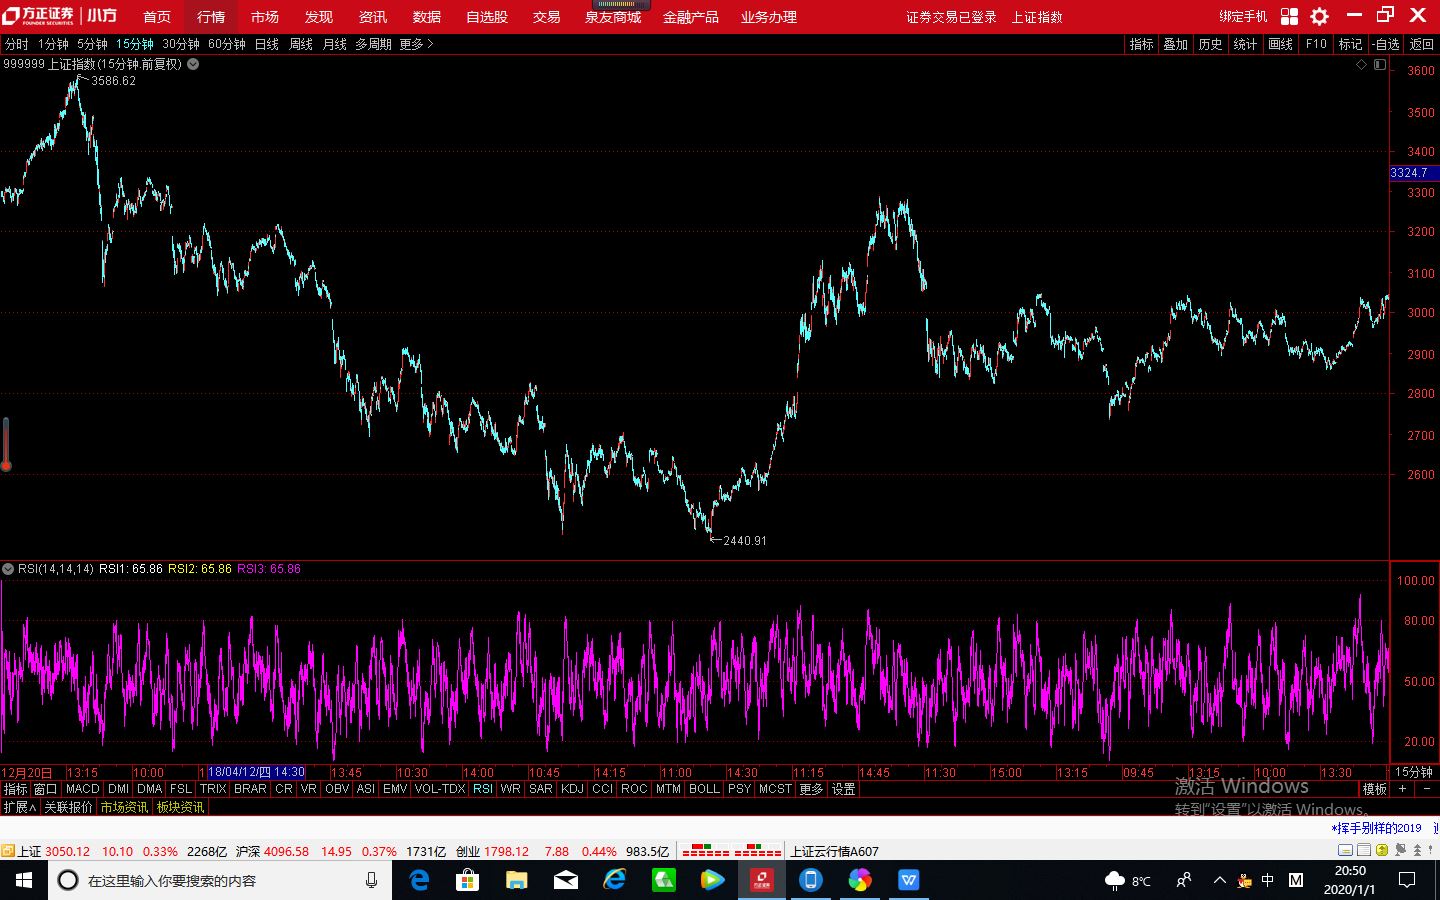Select 周线 weekly chart period
The width and height of the screenshot is (1440, 900).
click(301, 44)
